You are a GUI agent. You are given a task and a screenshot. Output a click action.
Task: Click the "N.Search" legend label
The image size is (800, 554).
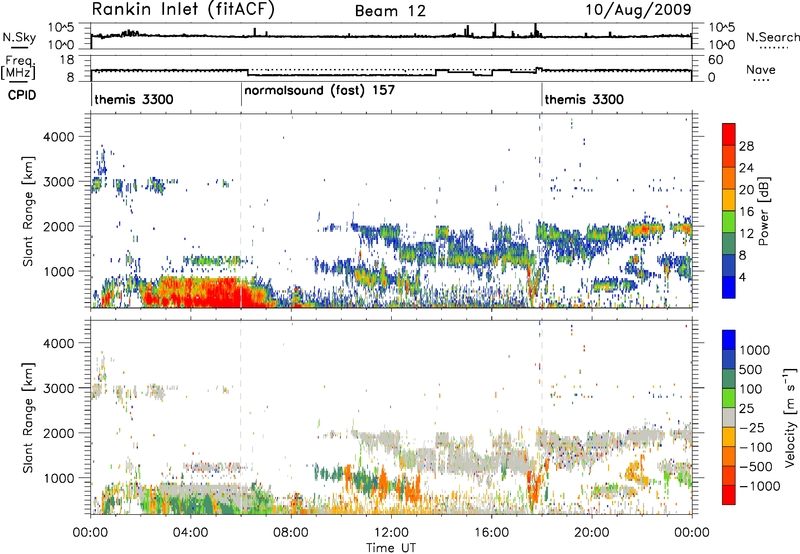[772, 37]
